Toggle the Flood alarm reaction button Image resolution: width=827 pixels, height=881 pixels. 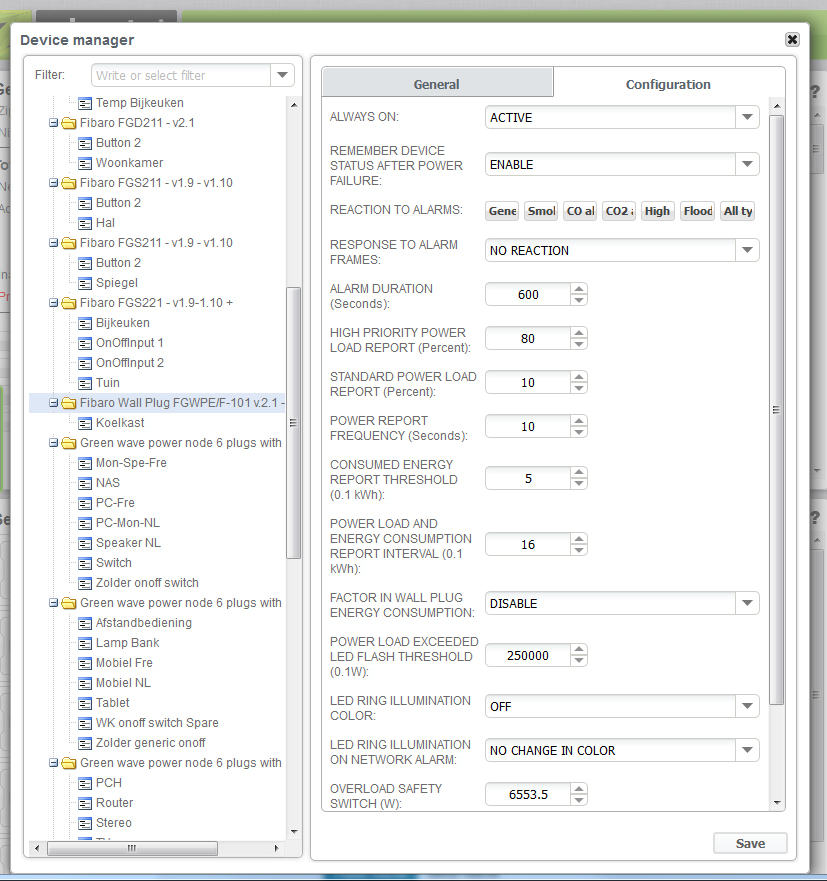pyautogui.click(x=697, y=211)
